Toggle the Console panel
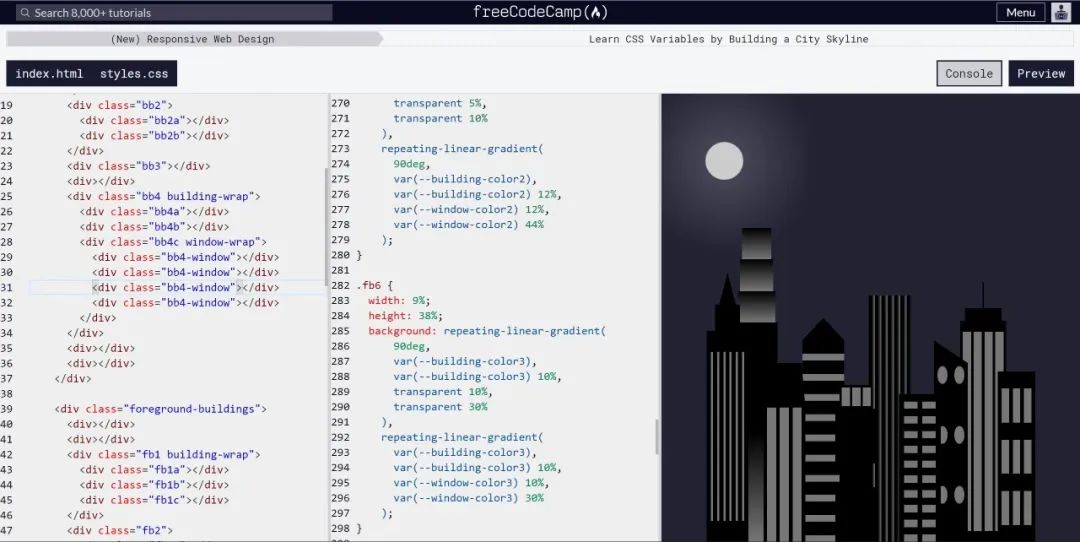1080x542 pixels. coord(968,74)
